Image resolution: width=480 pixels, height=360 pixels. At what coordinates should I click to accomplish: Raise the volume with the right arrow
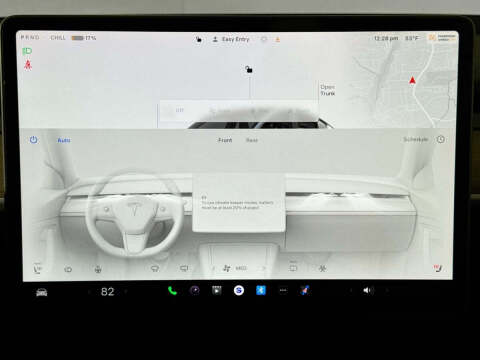[387, 291]
